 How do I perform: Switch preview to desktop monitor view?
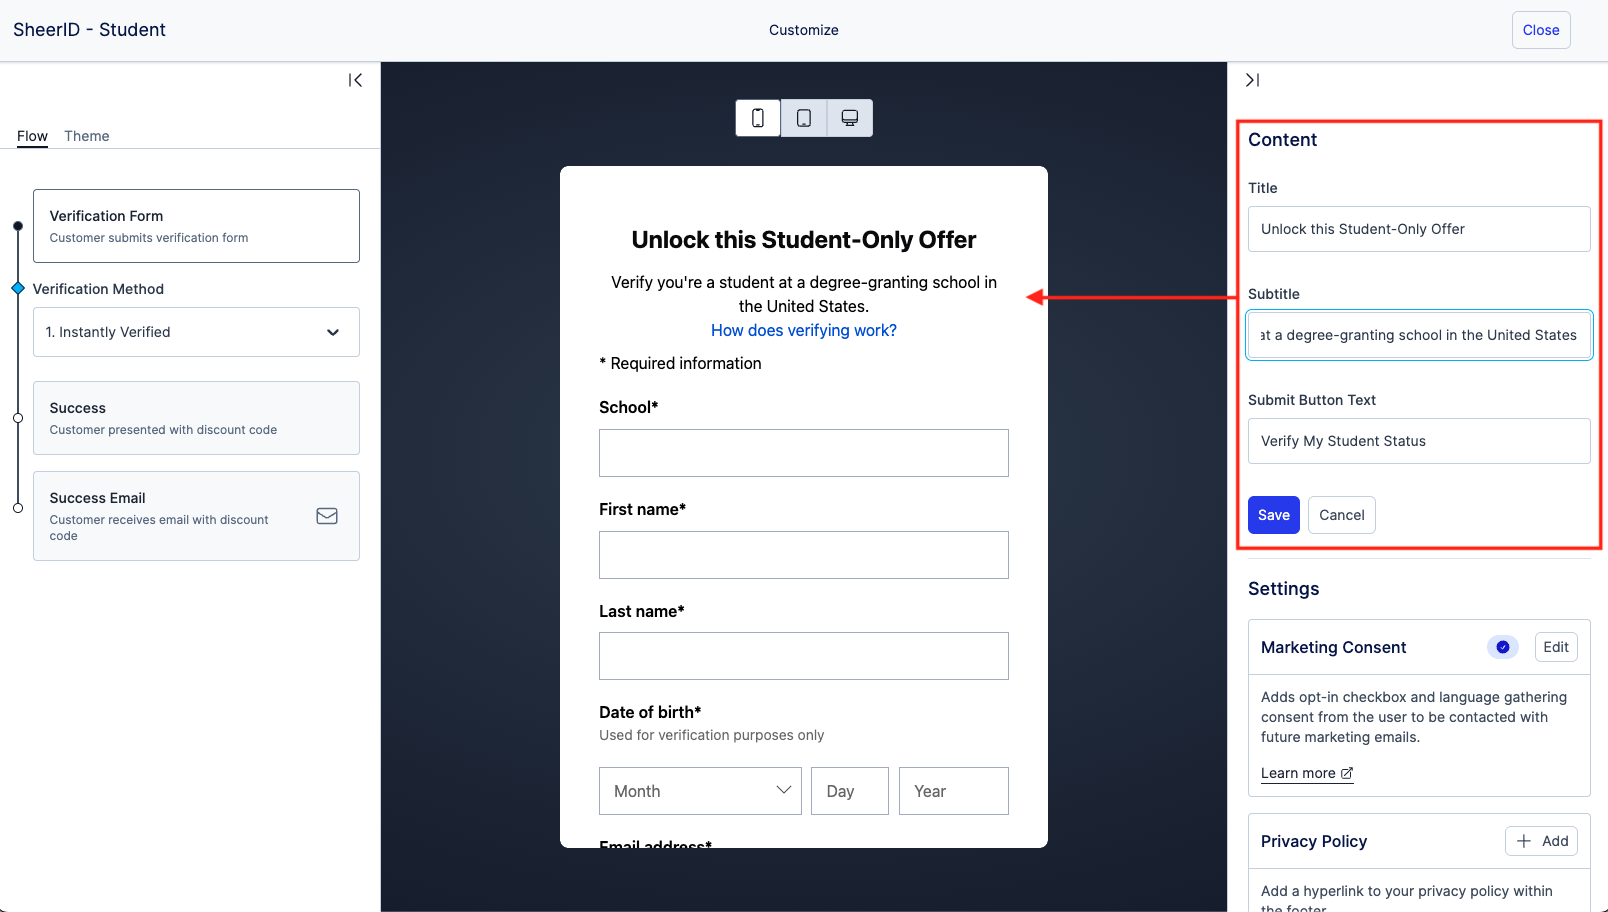[x=850, y=118]
